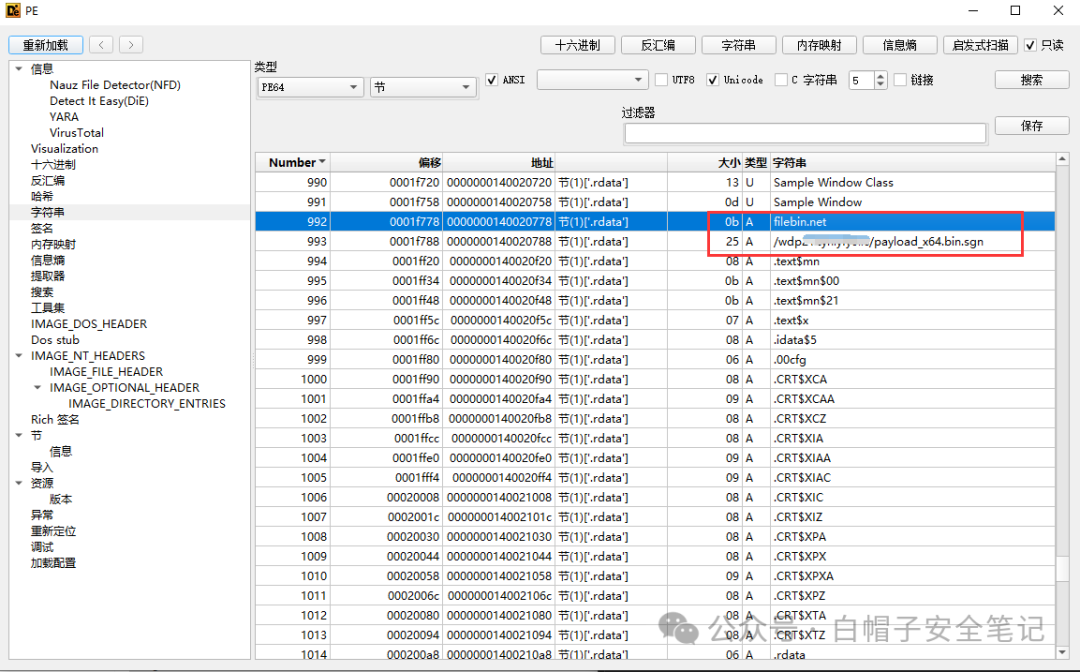The image size is (1080, 672).
Task: Click the scrollbar down arrow of table
Action: pyautogui.click(x=1062, y=651)
